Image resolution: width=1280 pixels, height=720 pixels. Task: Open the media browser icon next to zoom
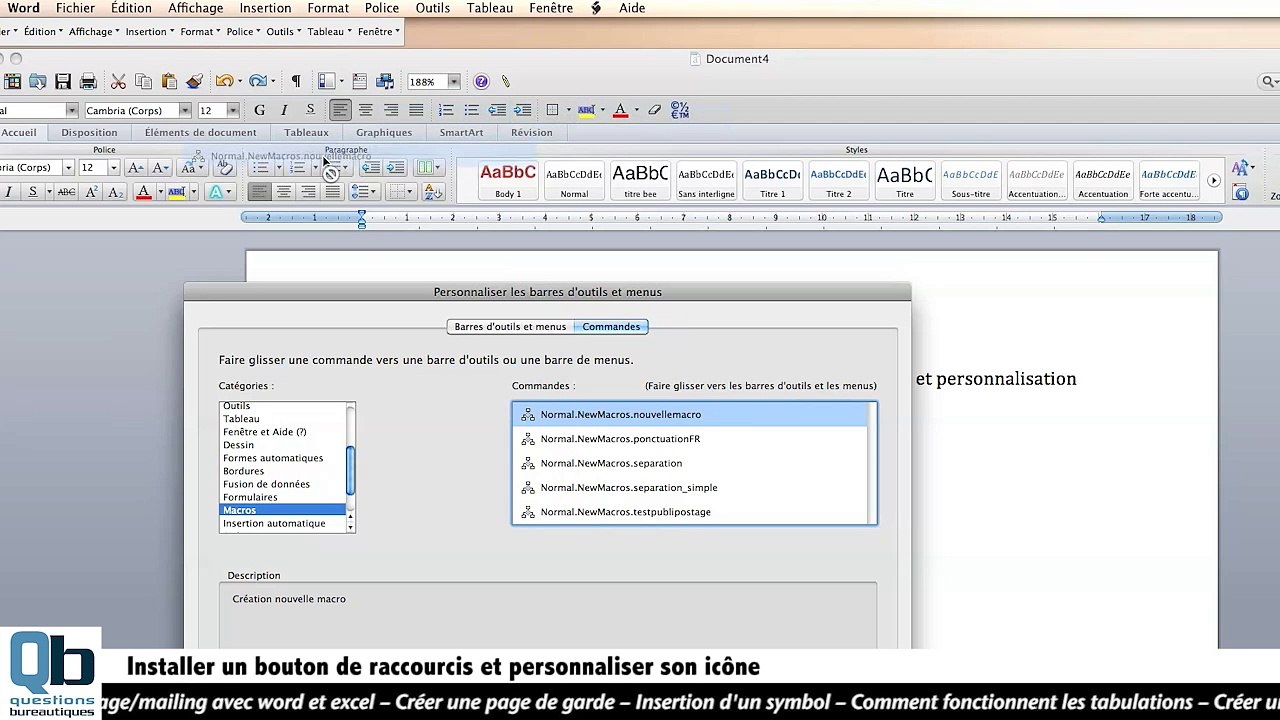coord(386,82)
